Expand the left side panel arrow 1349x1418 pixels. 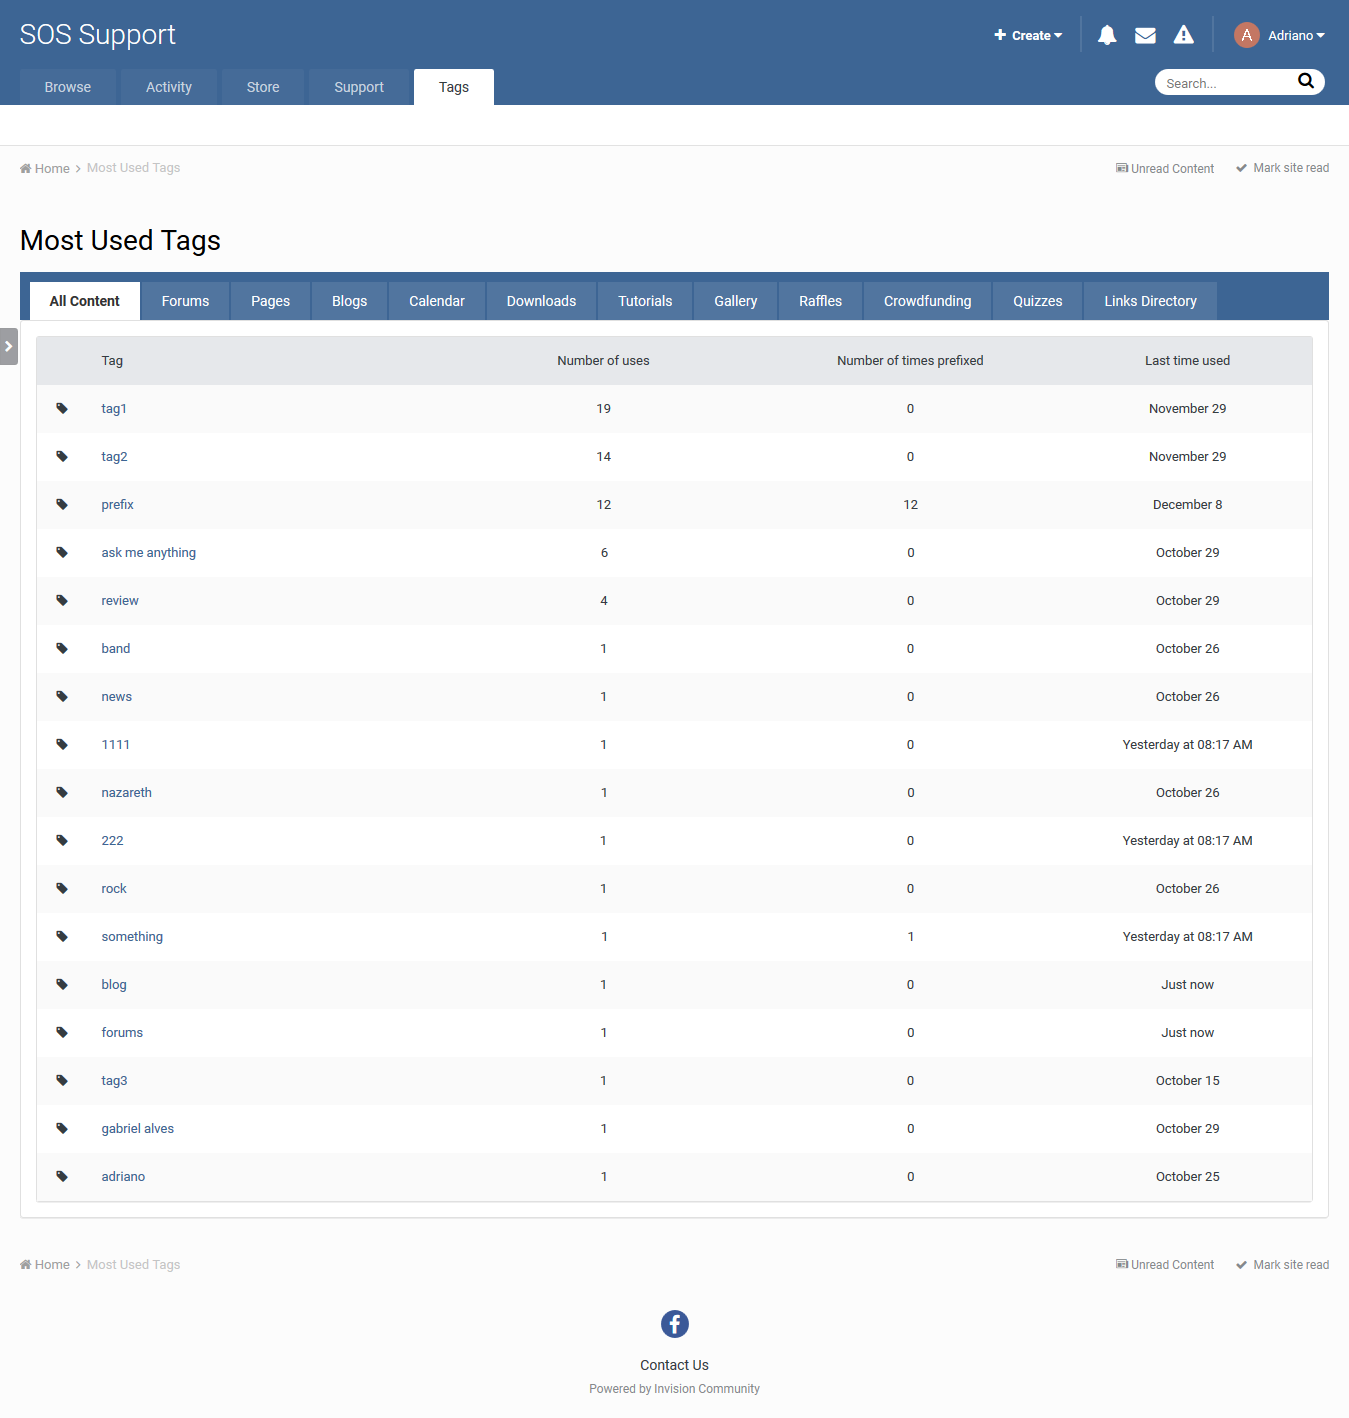coord(9,346)
